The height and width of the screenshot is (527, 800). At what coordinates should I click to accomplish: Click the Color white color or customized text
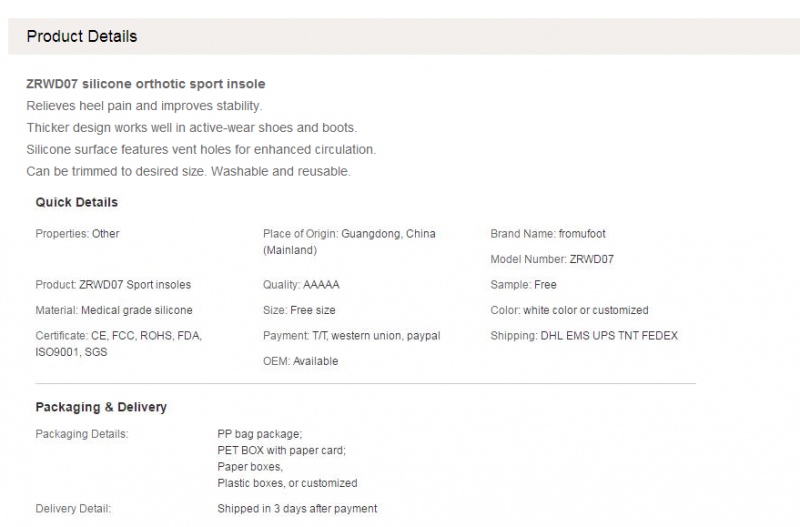pyautogui.click(x=569, y=310)
